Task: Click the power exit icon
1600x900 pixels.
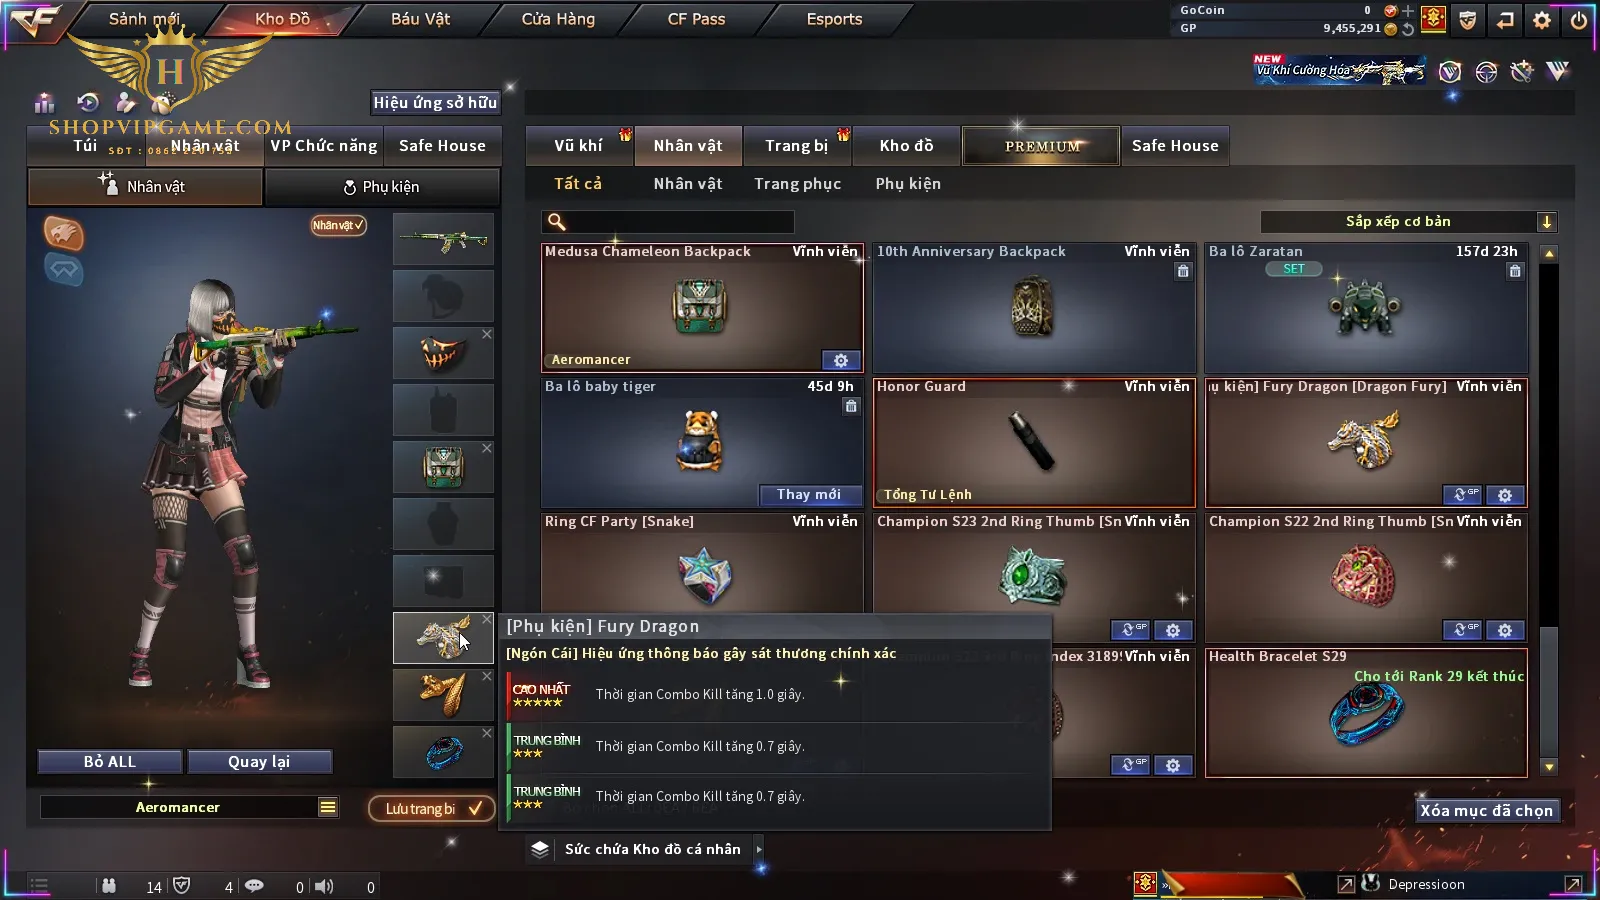Action: (1578, 20)
